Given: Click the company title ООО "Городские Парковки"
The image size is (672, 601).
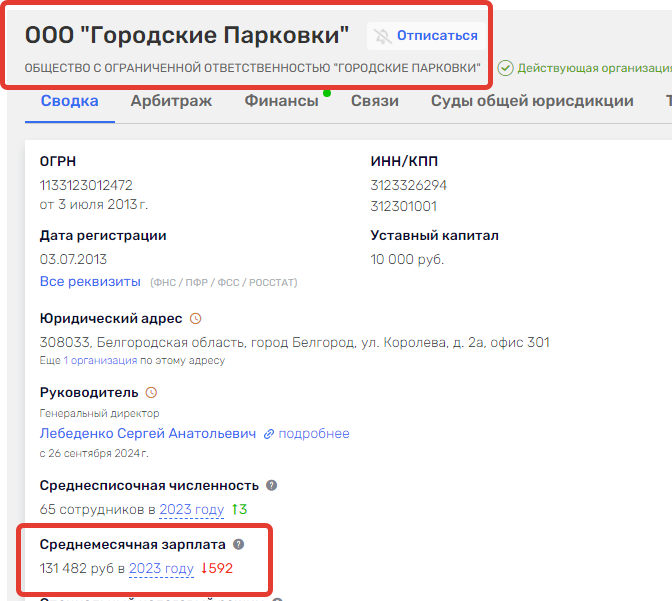Looking at the screenshot, I should 187,35.
